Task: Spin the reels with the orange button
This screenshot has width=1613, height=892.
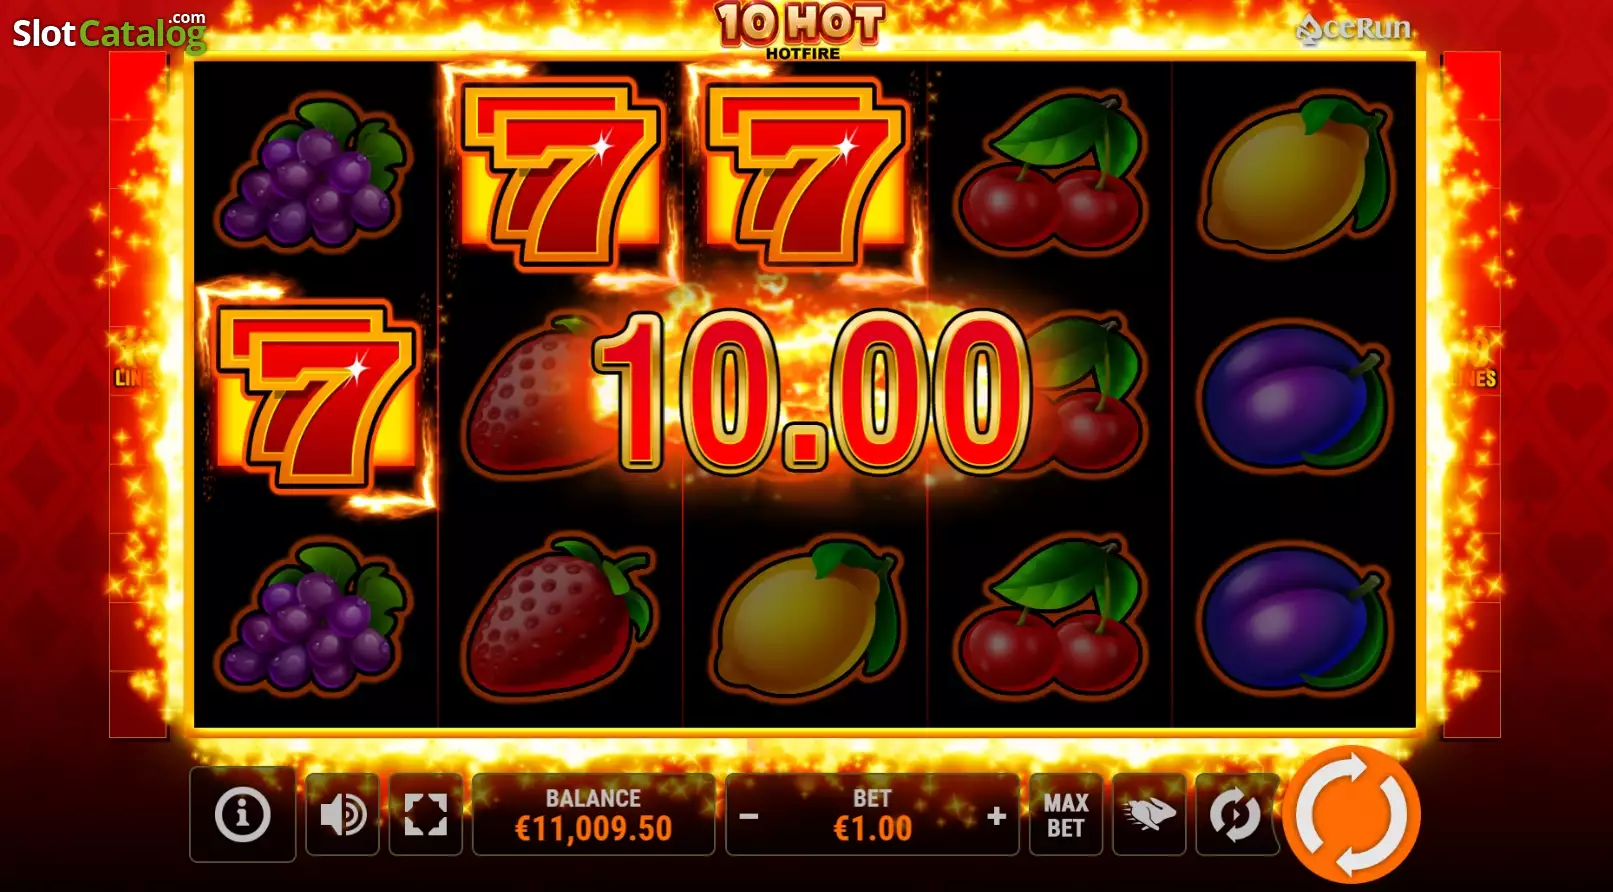Action: [x=1351, y=814]
